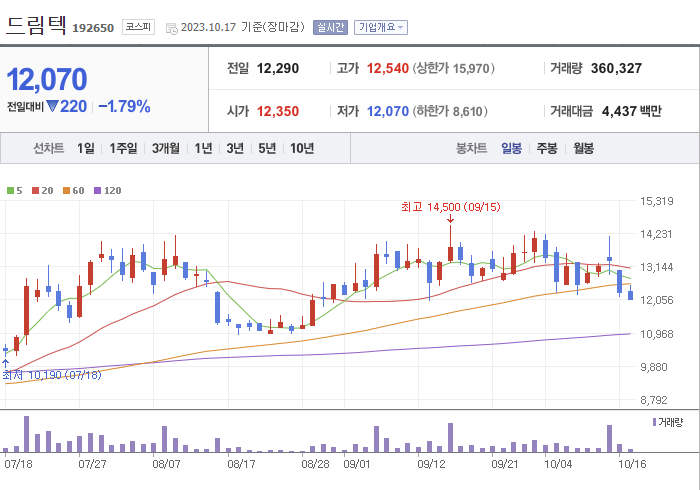Click the 08/17 date on the axis
This screenshot has height=490, width=700.
[x=241, y=464]
